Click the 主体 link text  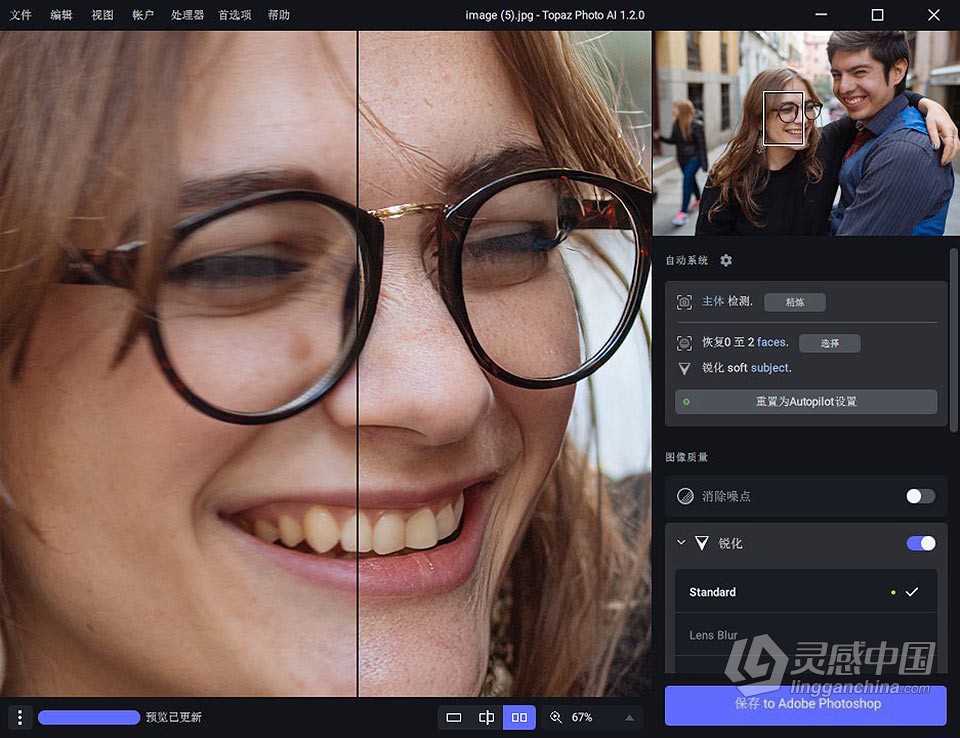[713, 301]
